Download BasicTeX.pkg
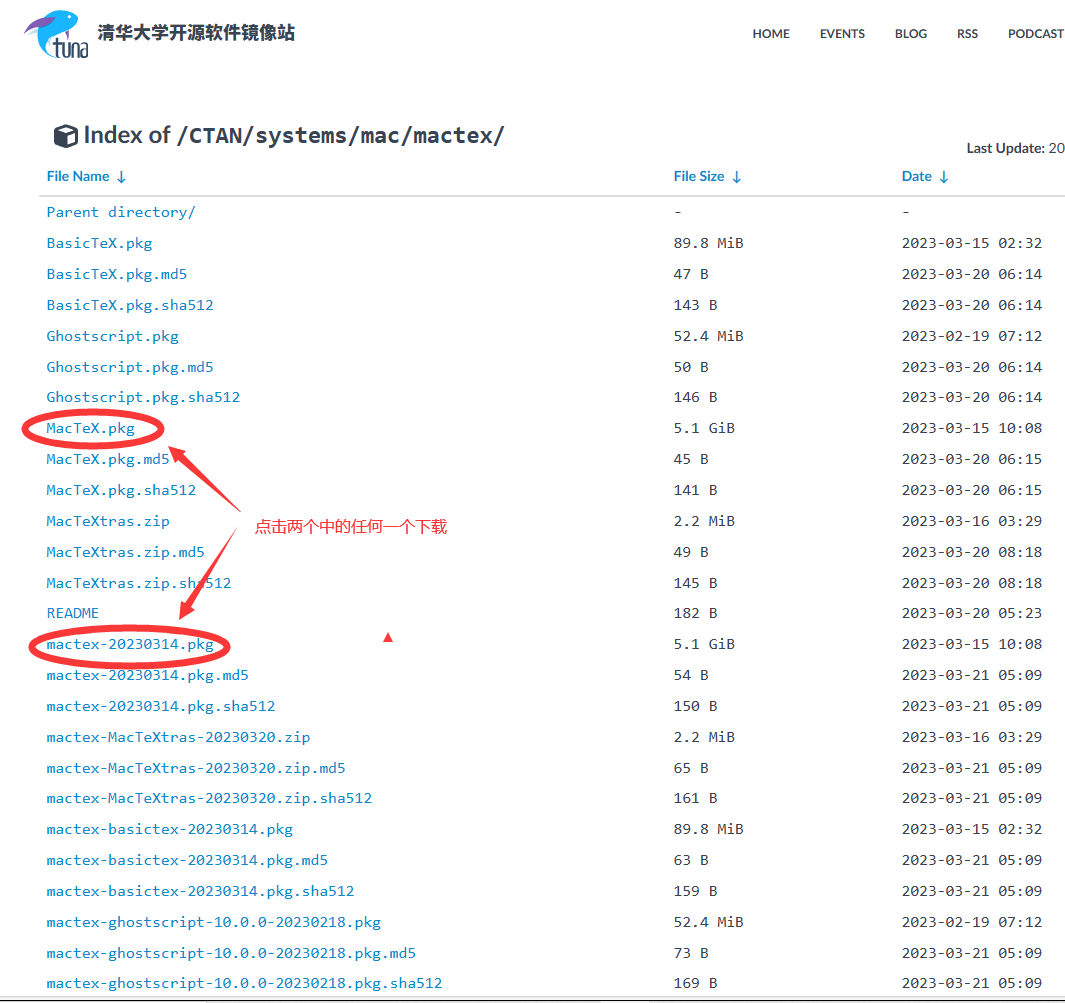The height and width of the screenshot is (1003, 1065). (99, 243)
